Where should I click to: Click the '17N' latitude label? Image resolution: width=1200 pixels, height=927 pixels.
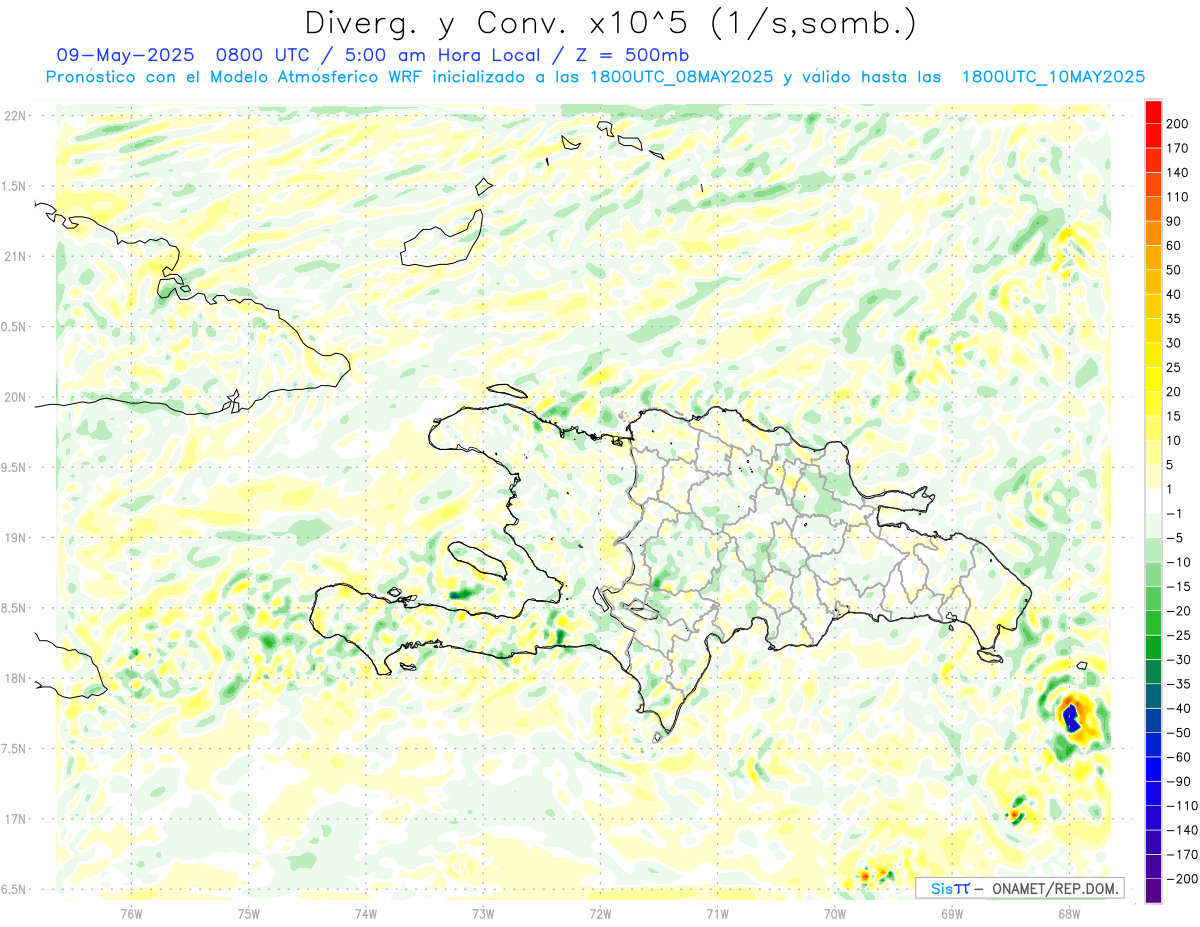point(16,819)
